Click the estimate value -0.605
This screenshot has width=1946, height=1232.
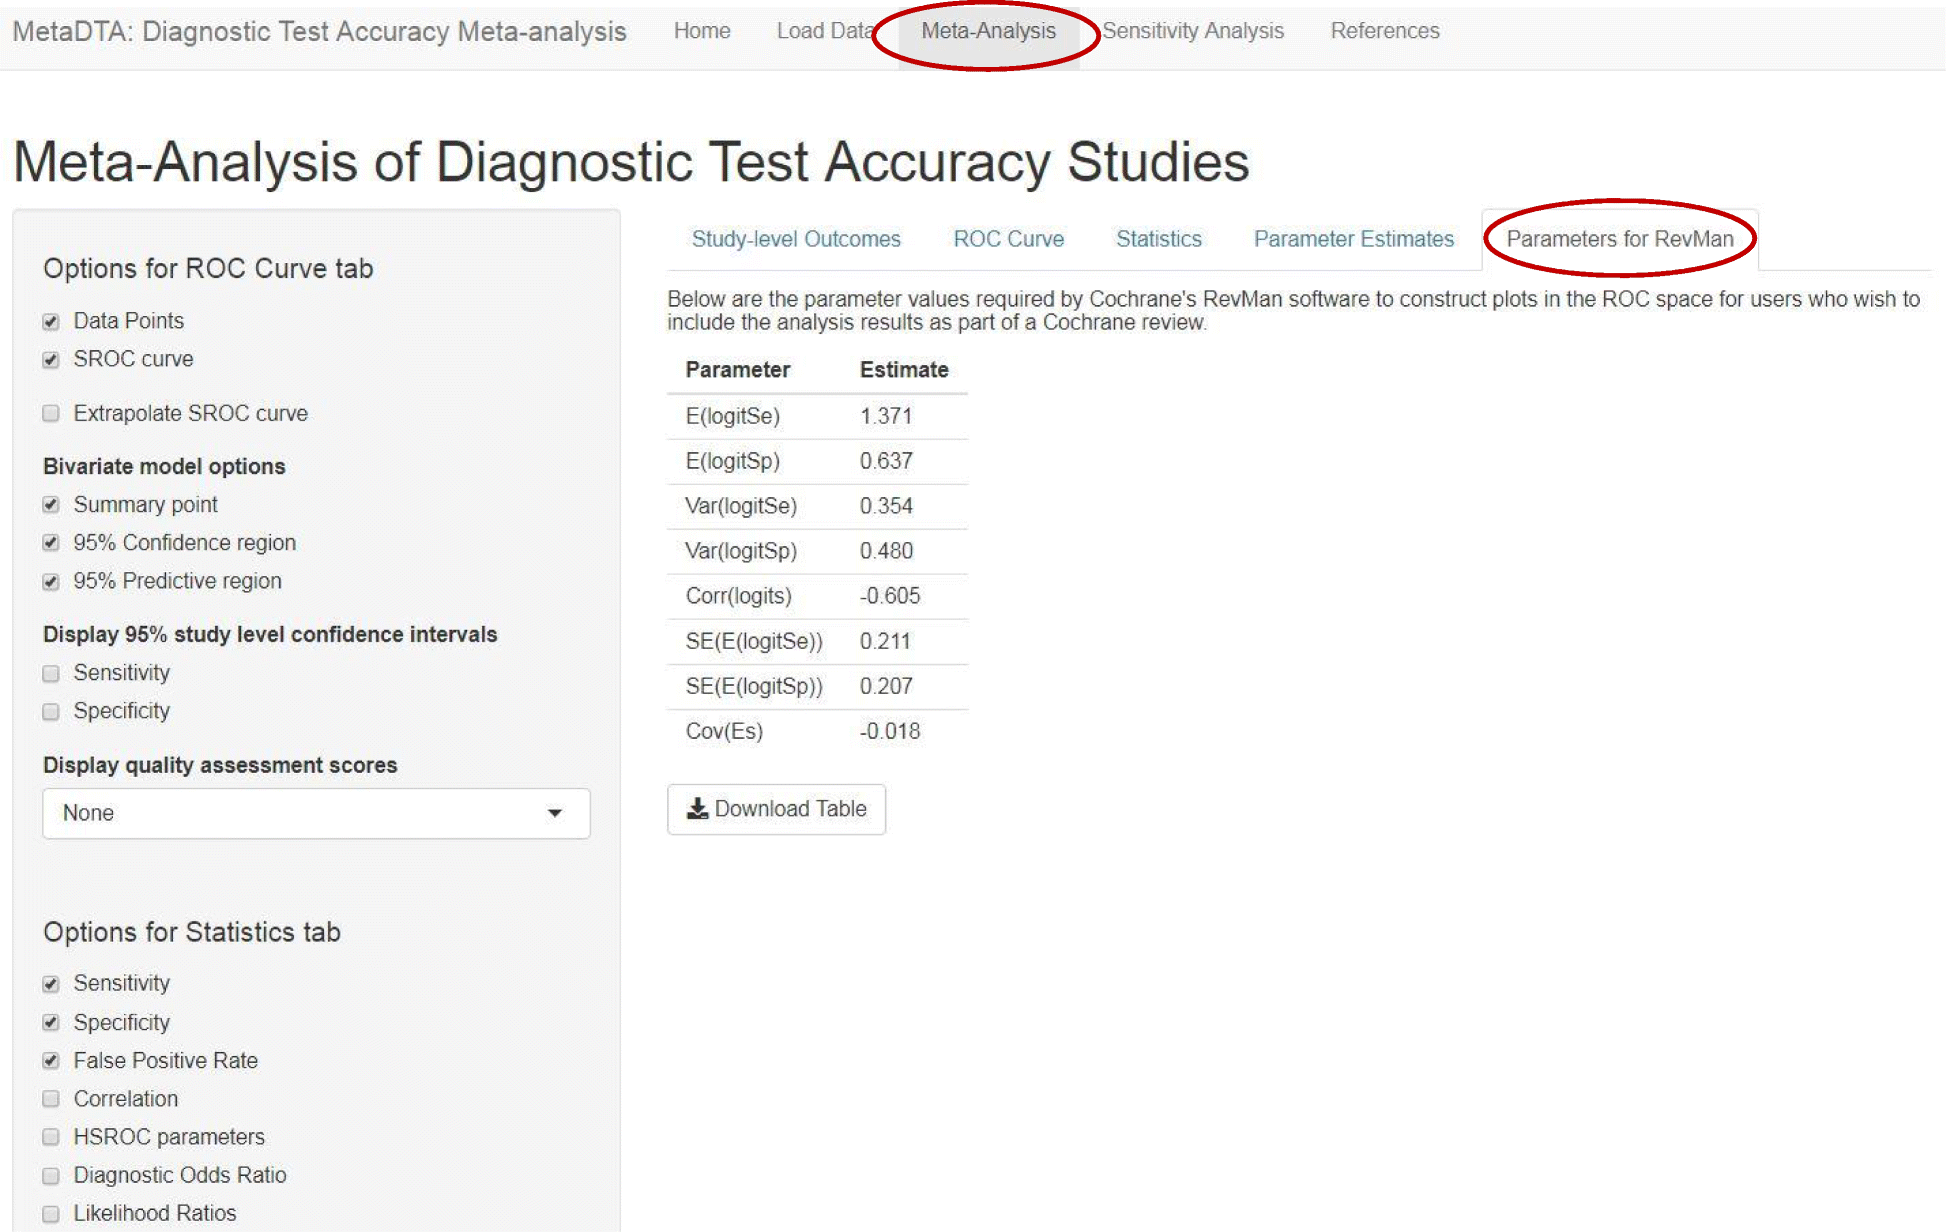pyautogui.click(x=890, y=596)
